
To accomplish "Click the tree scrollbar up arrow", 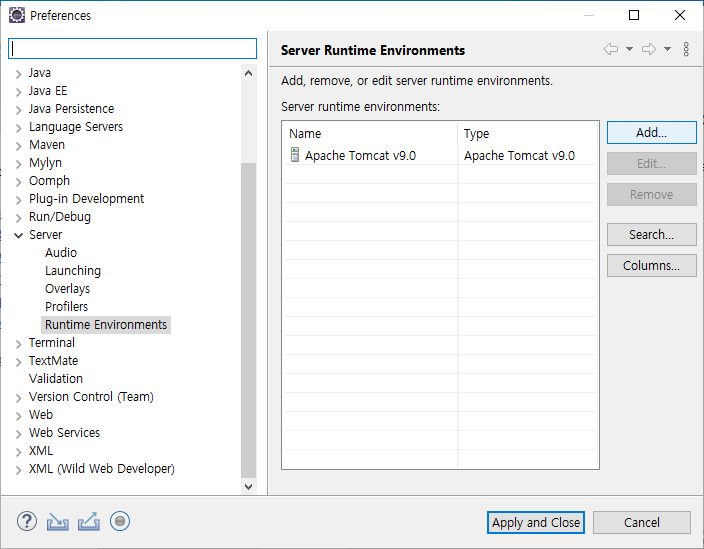I will click(x=248, y=73).
